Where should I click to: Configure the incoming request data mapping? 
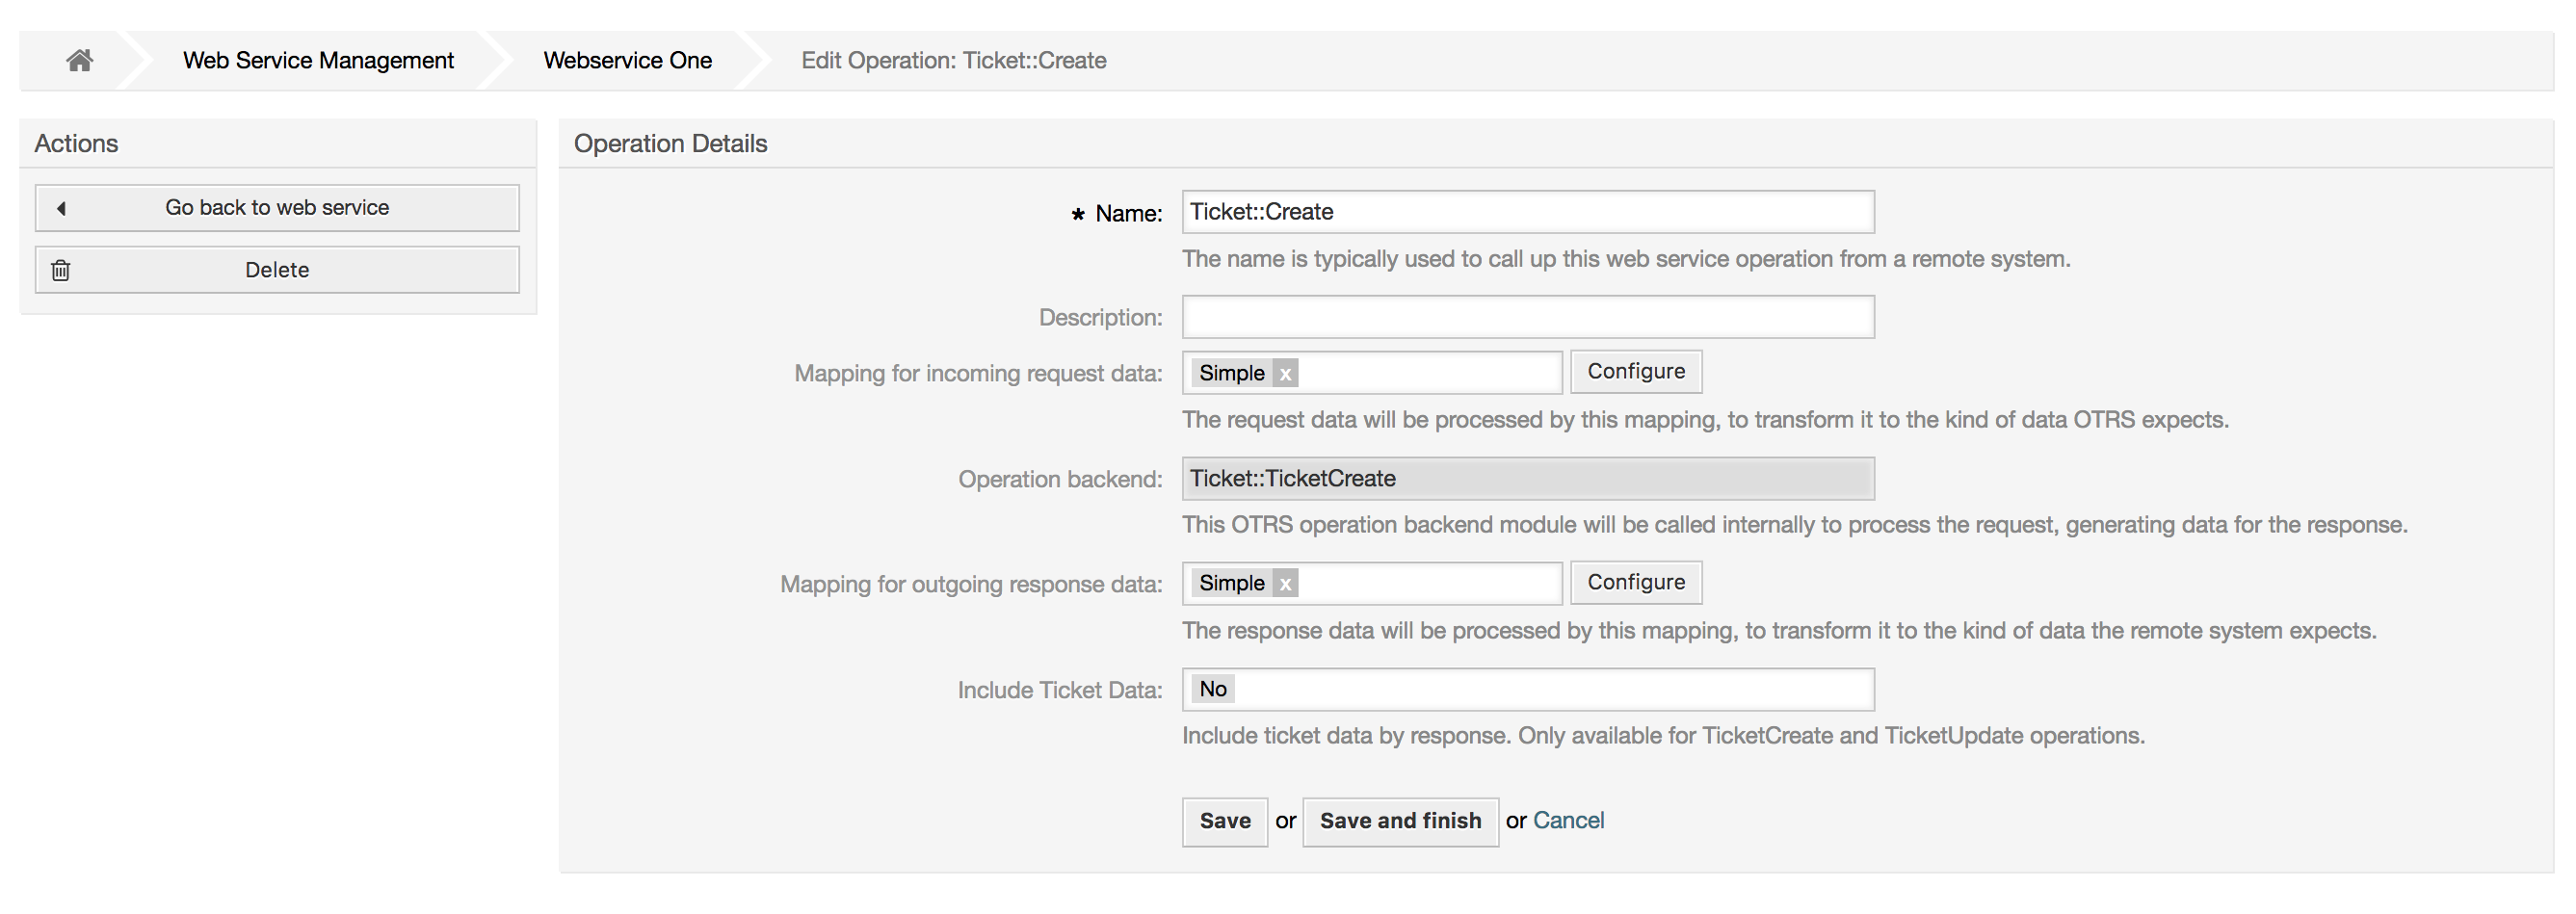coord(1636,371)
